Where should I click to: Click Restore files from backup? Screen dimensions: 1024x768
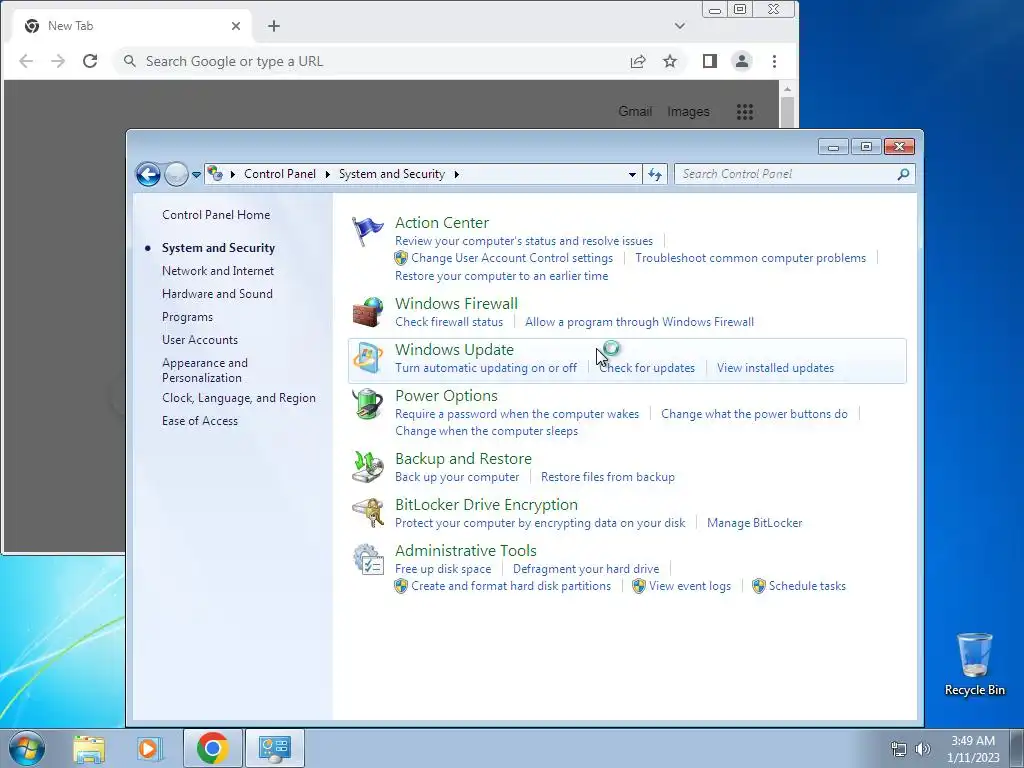[607, 477]
